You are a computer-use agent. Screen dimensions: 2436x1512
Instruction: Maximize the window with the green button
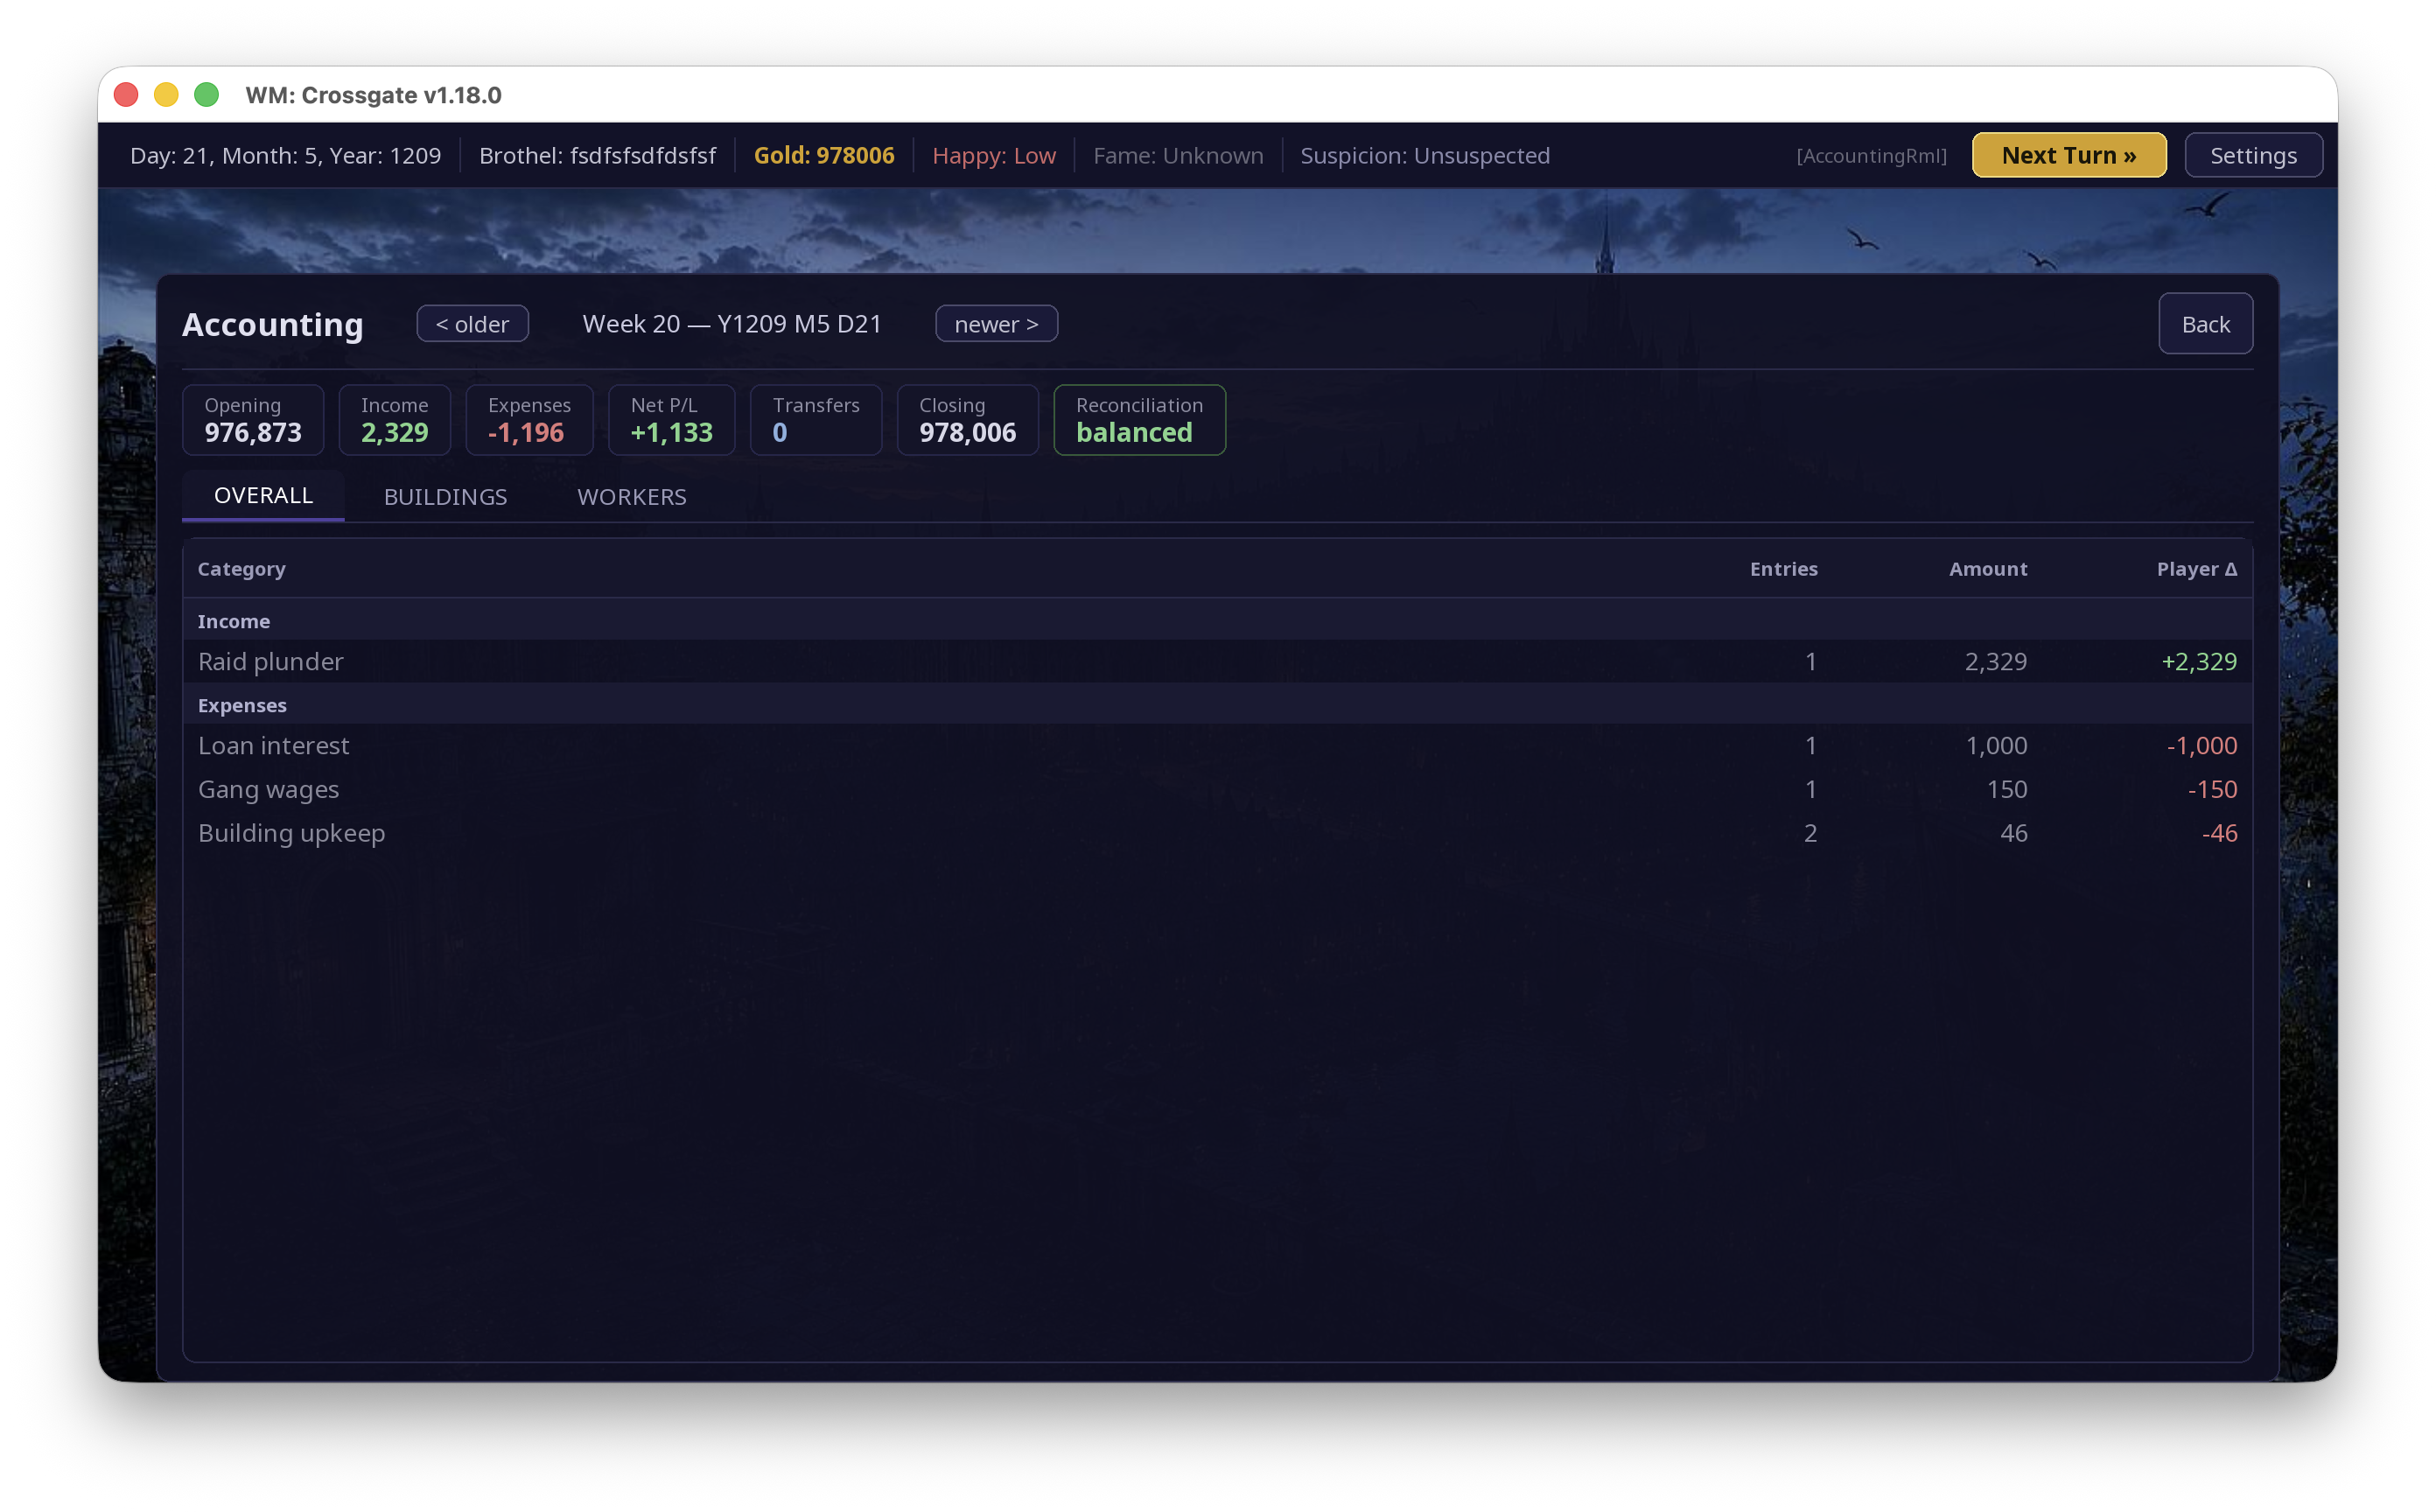click(206, 95)
